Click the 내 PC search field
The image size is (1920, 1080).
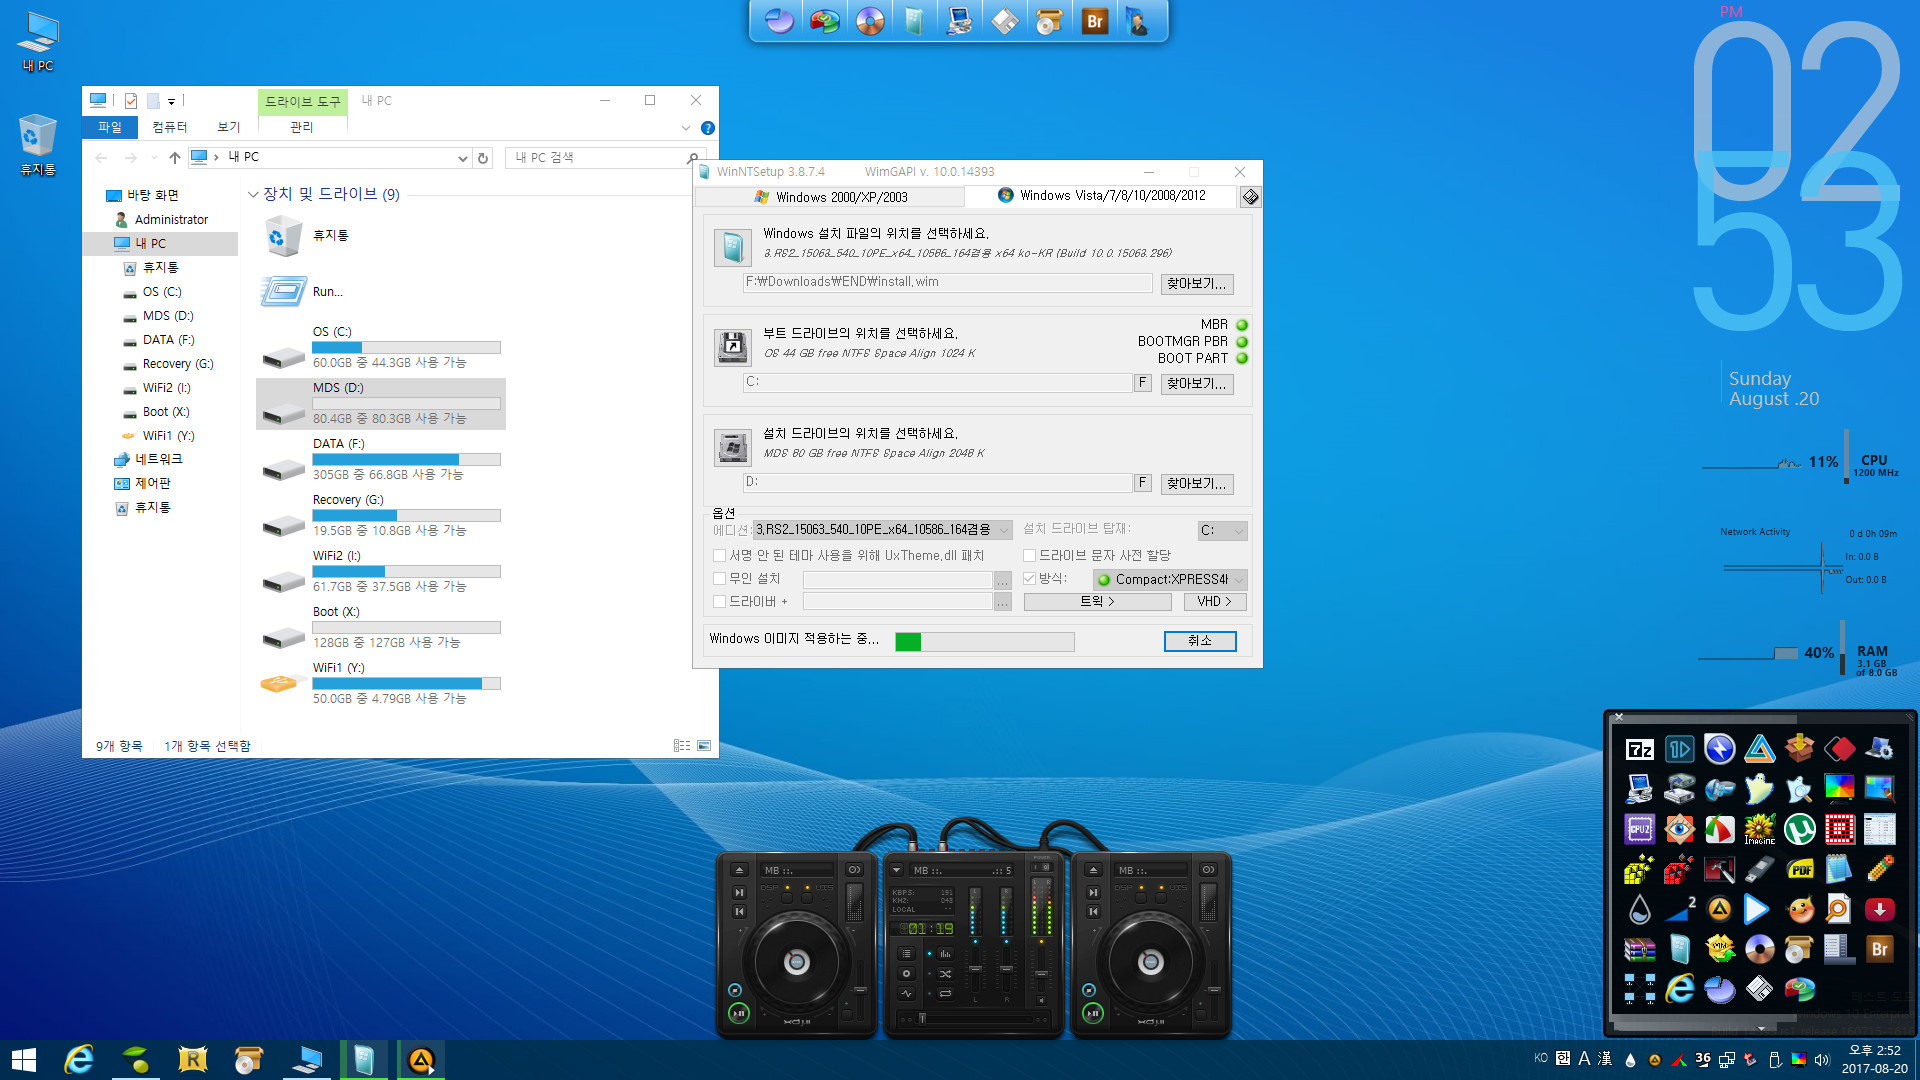pyautogui.click(x=603, y=158)
